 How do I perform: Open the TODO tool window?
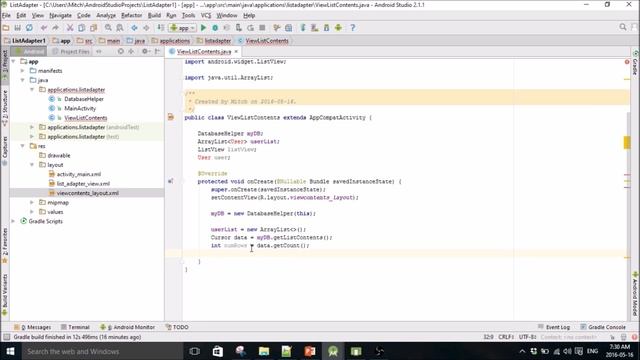coord(177,327)
